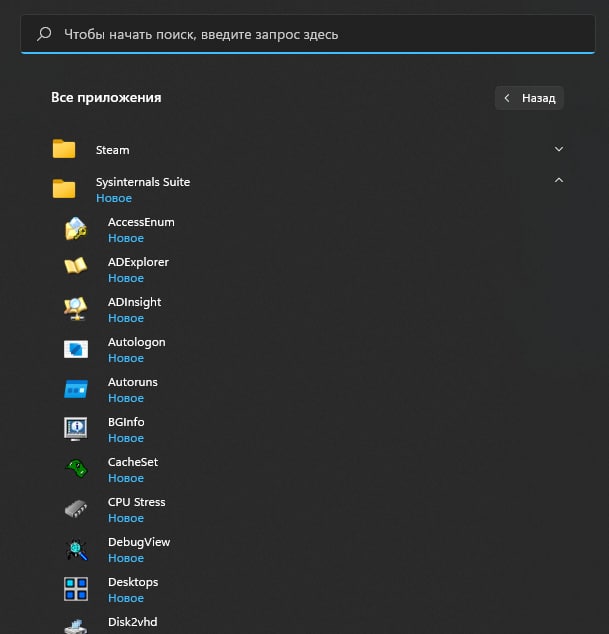Click the BGInfo app name
This screenshot has width=609, height=634.
126,422
